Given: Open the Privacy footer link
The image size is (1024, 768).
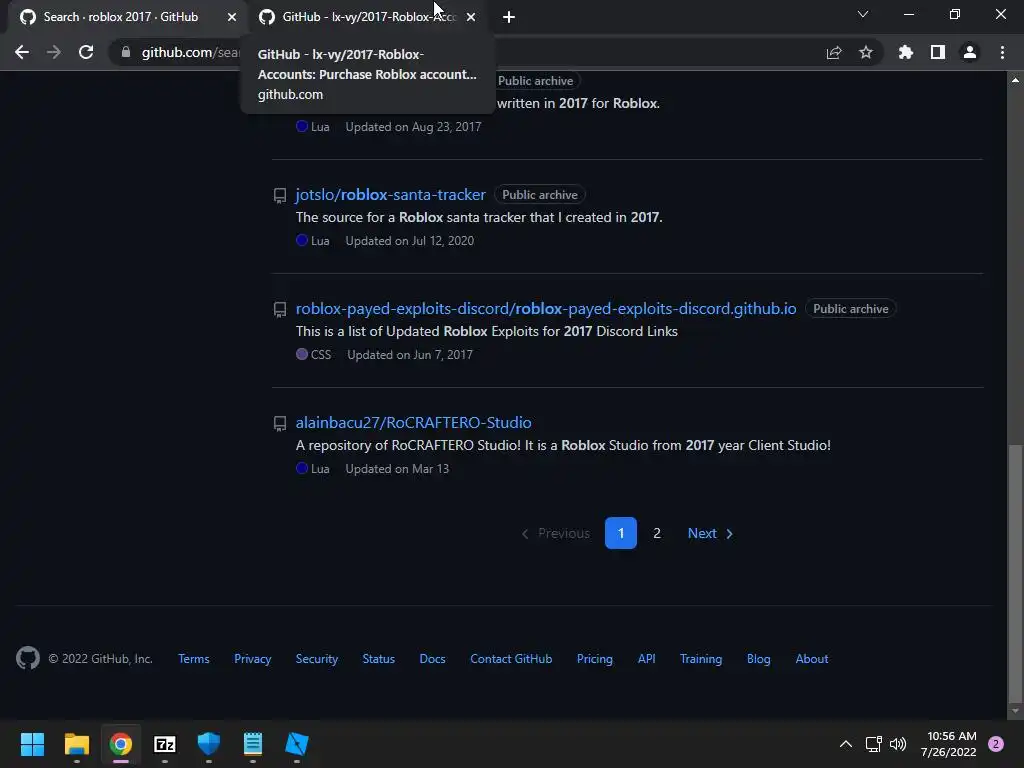Looking at the screenshot, I should [x=253, y=659].
